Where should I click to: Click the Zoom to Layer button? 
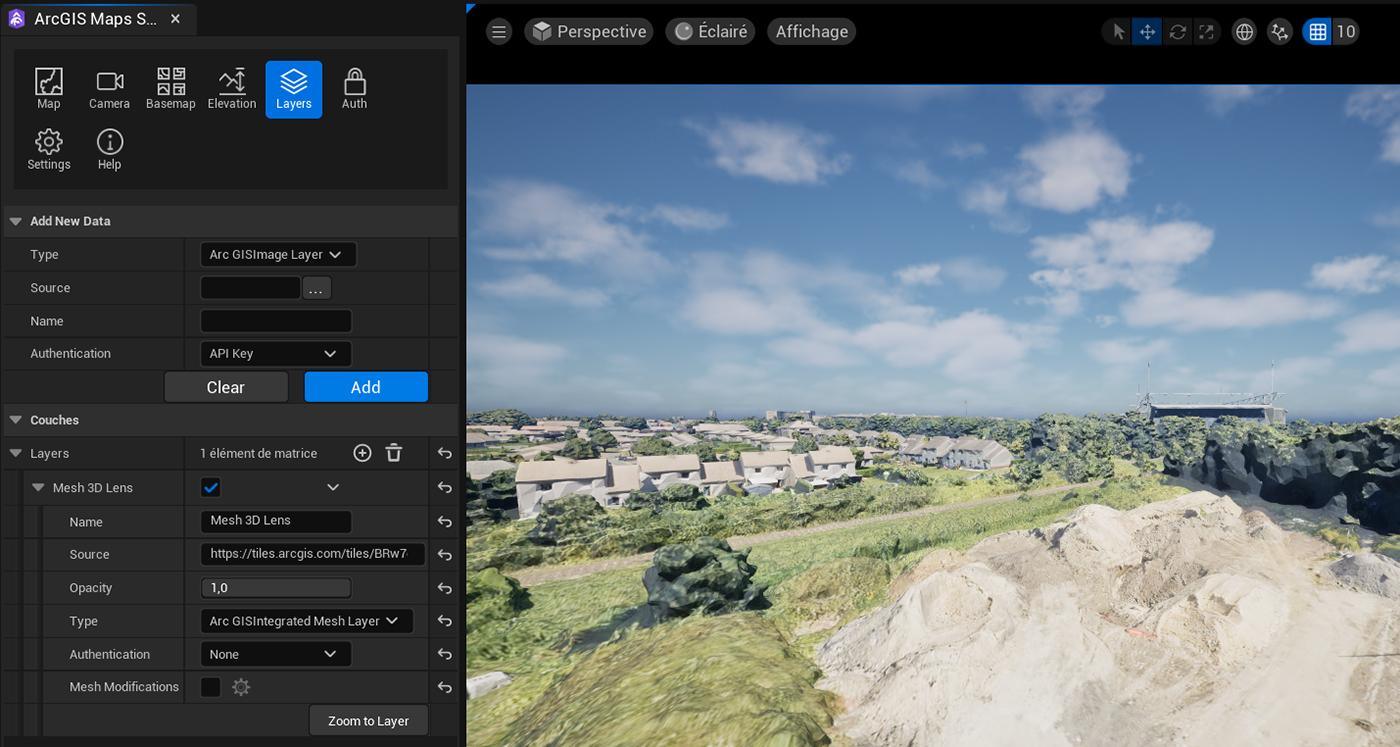[x=369, y=720]
